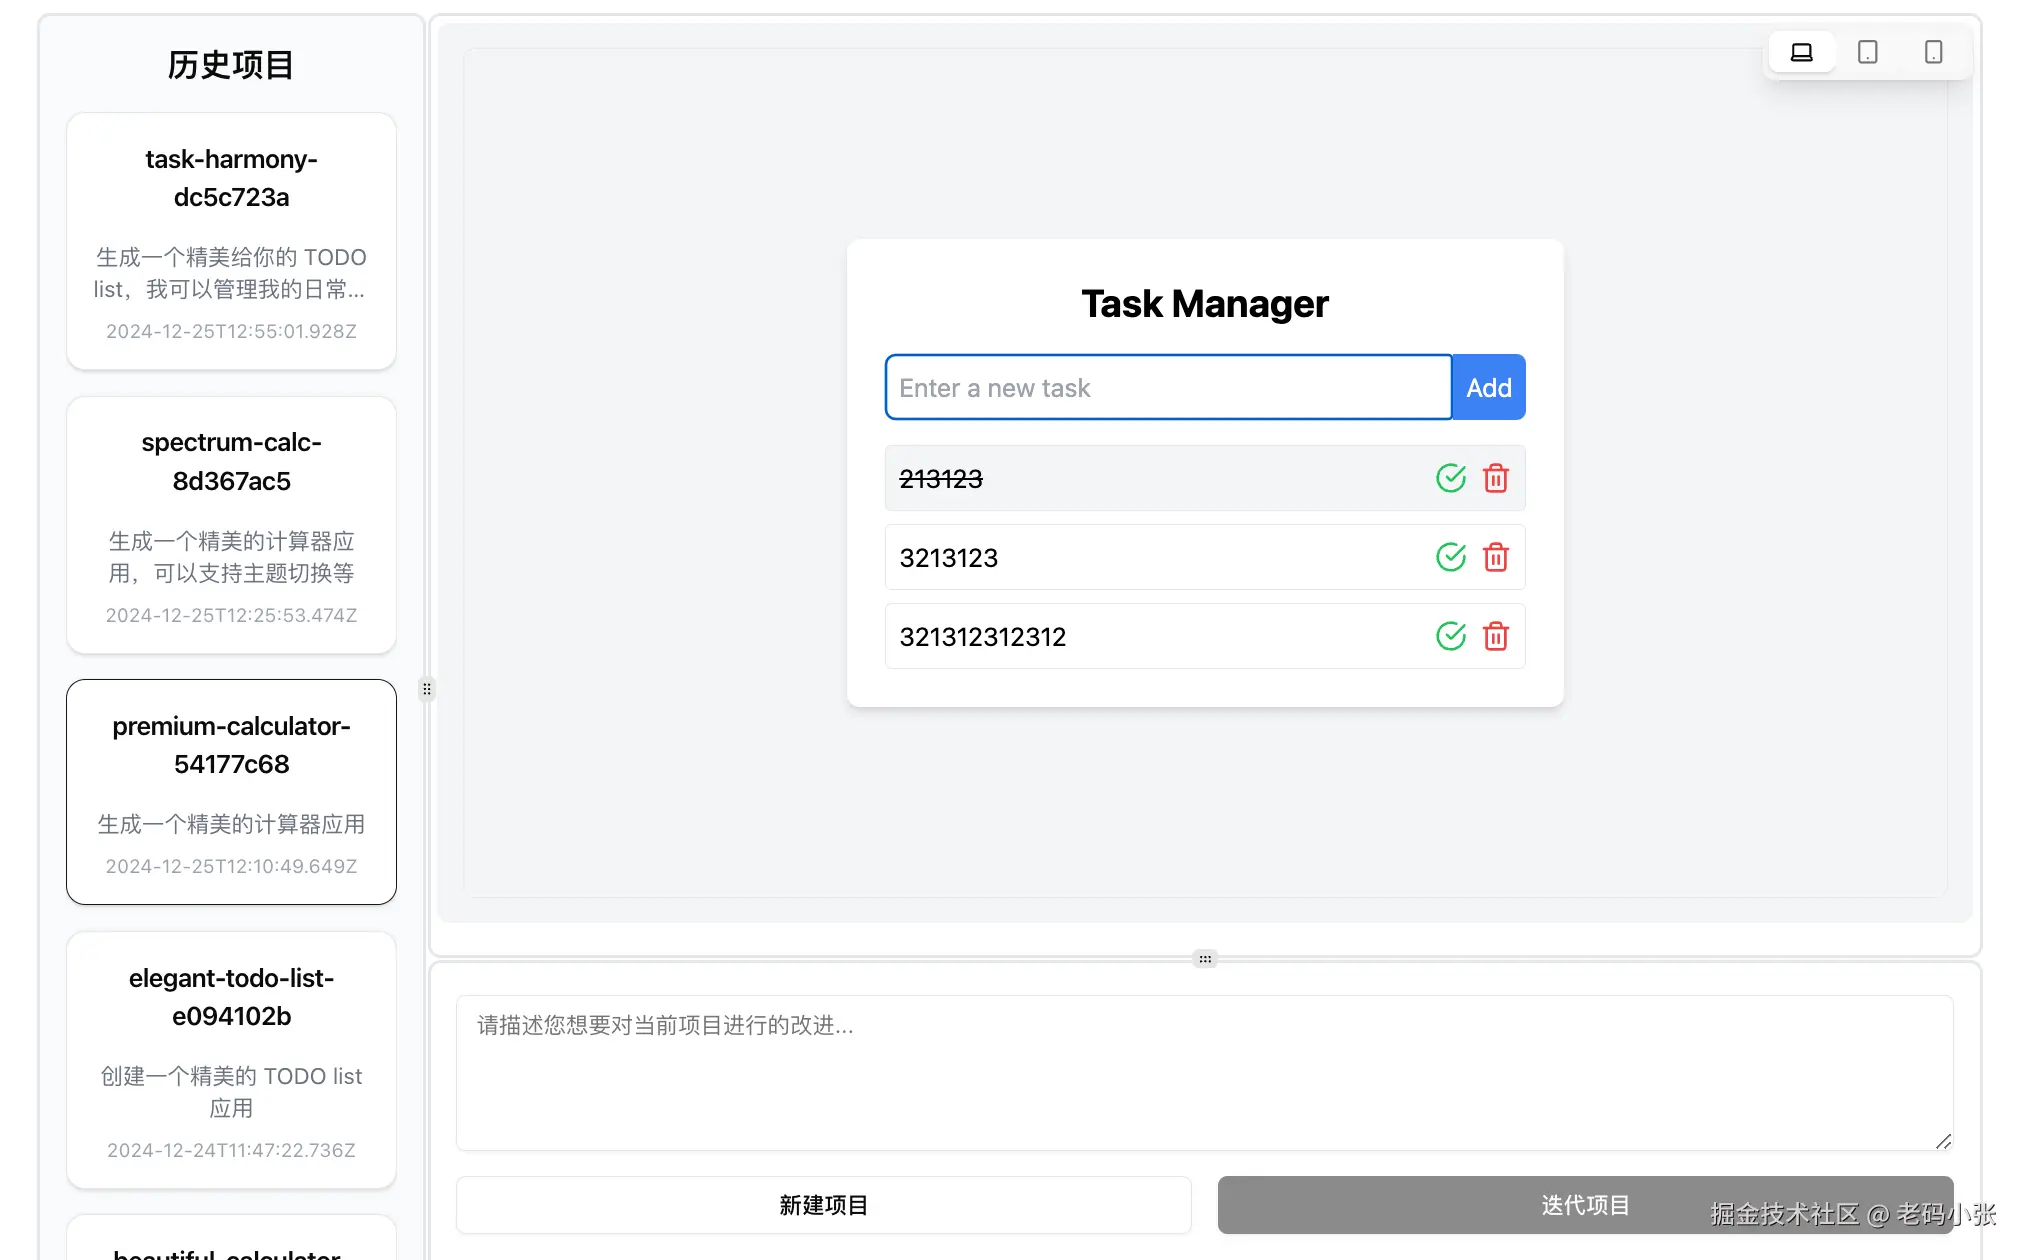Switch to laptop preview mode
The height and width of the screenshot is (1260, 2028).
click(1801, 52)
